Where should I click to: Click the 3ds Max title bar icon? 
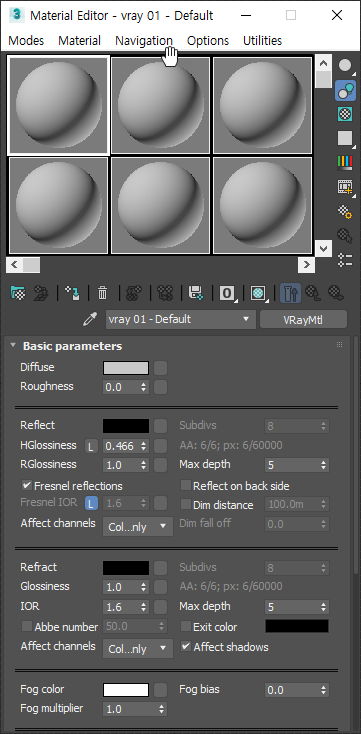[18, 15]
